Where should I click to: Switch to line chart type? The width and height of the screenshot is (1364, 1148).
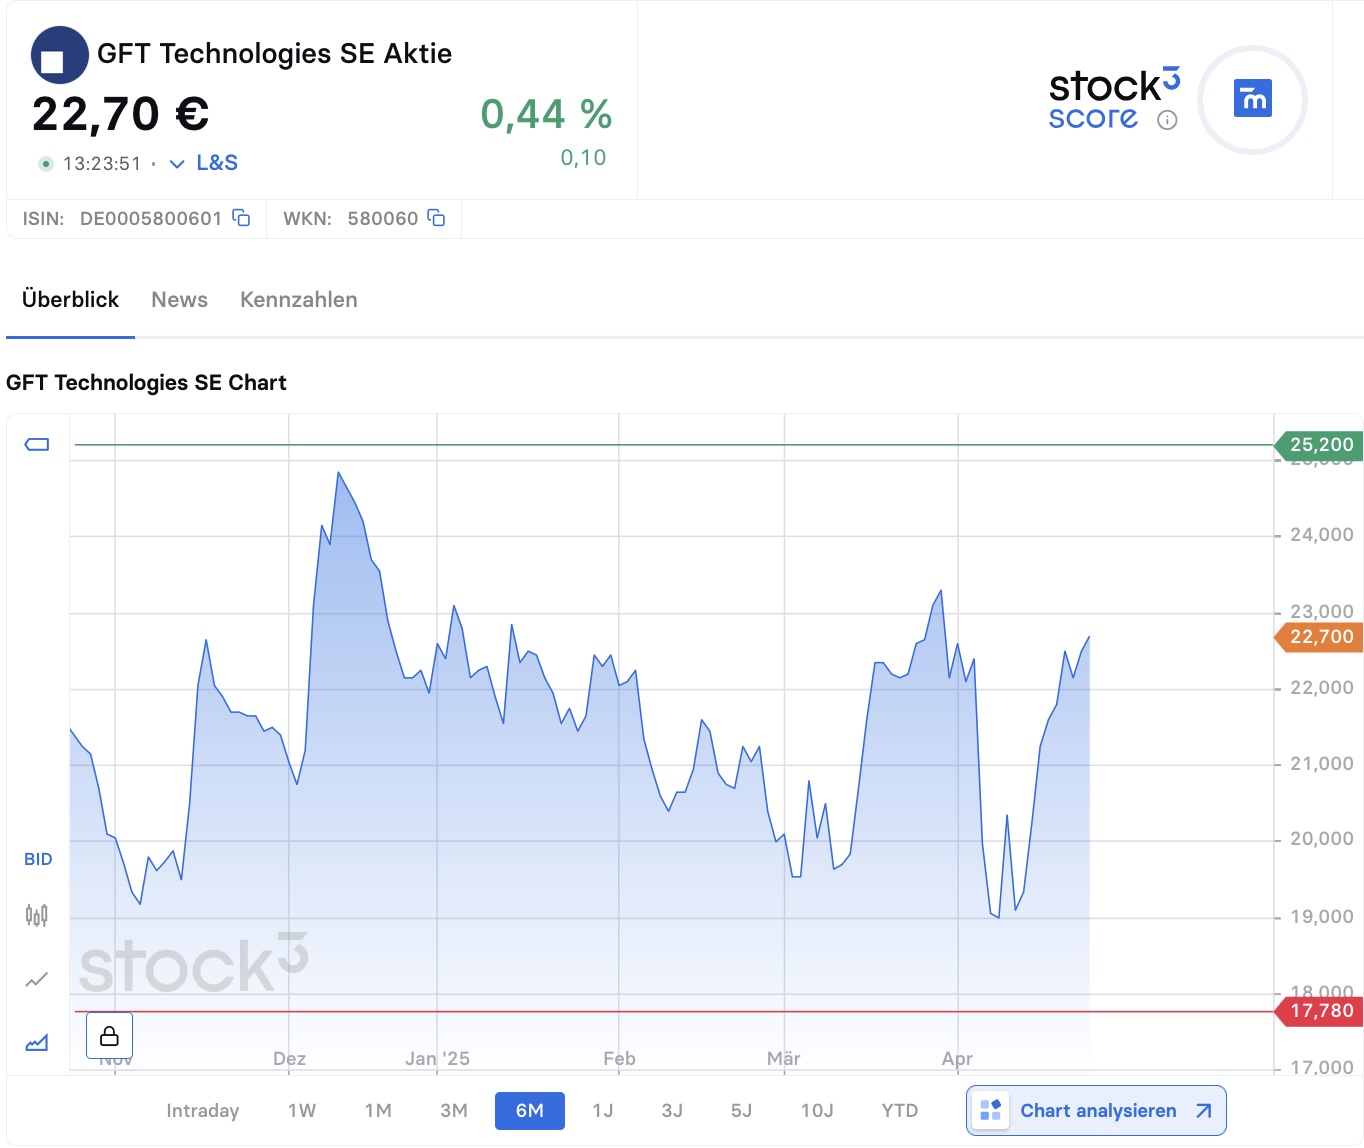(37, 980)
